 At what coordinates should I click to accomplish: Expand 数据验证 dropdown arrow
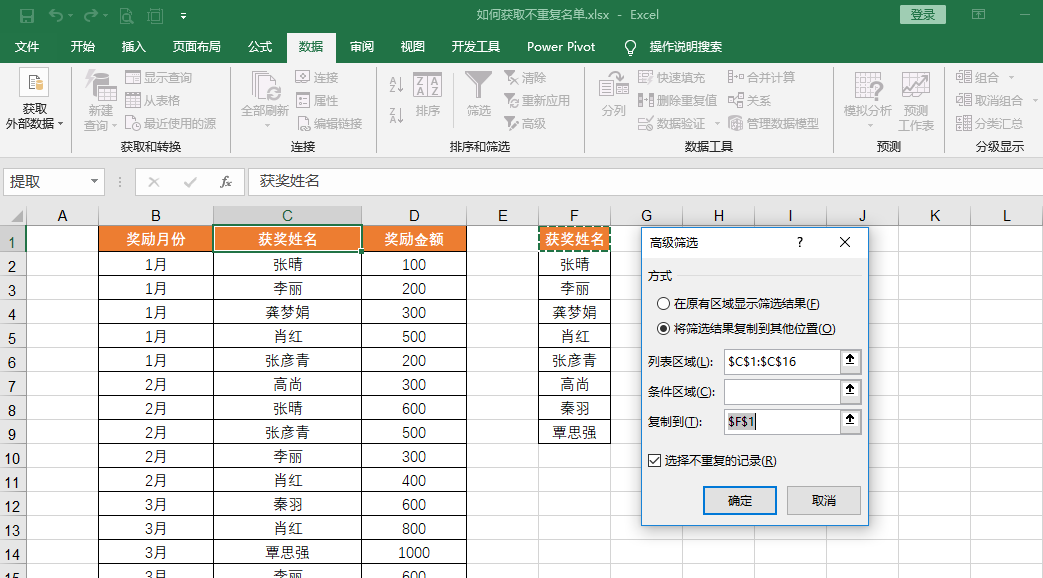point(717,124)
